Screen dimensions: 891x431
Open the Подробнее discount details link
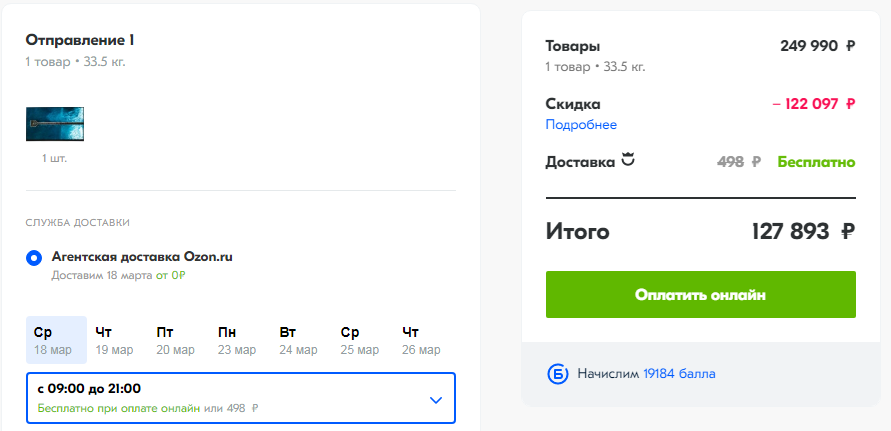pyautogui.click(x=581, y=125)
